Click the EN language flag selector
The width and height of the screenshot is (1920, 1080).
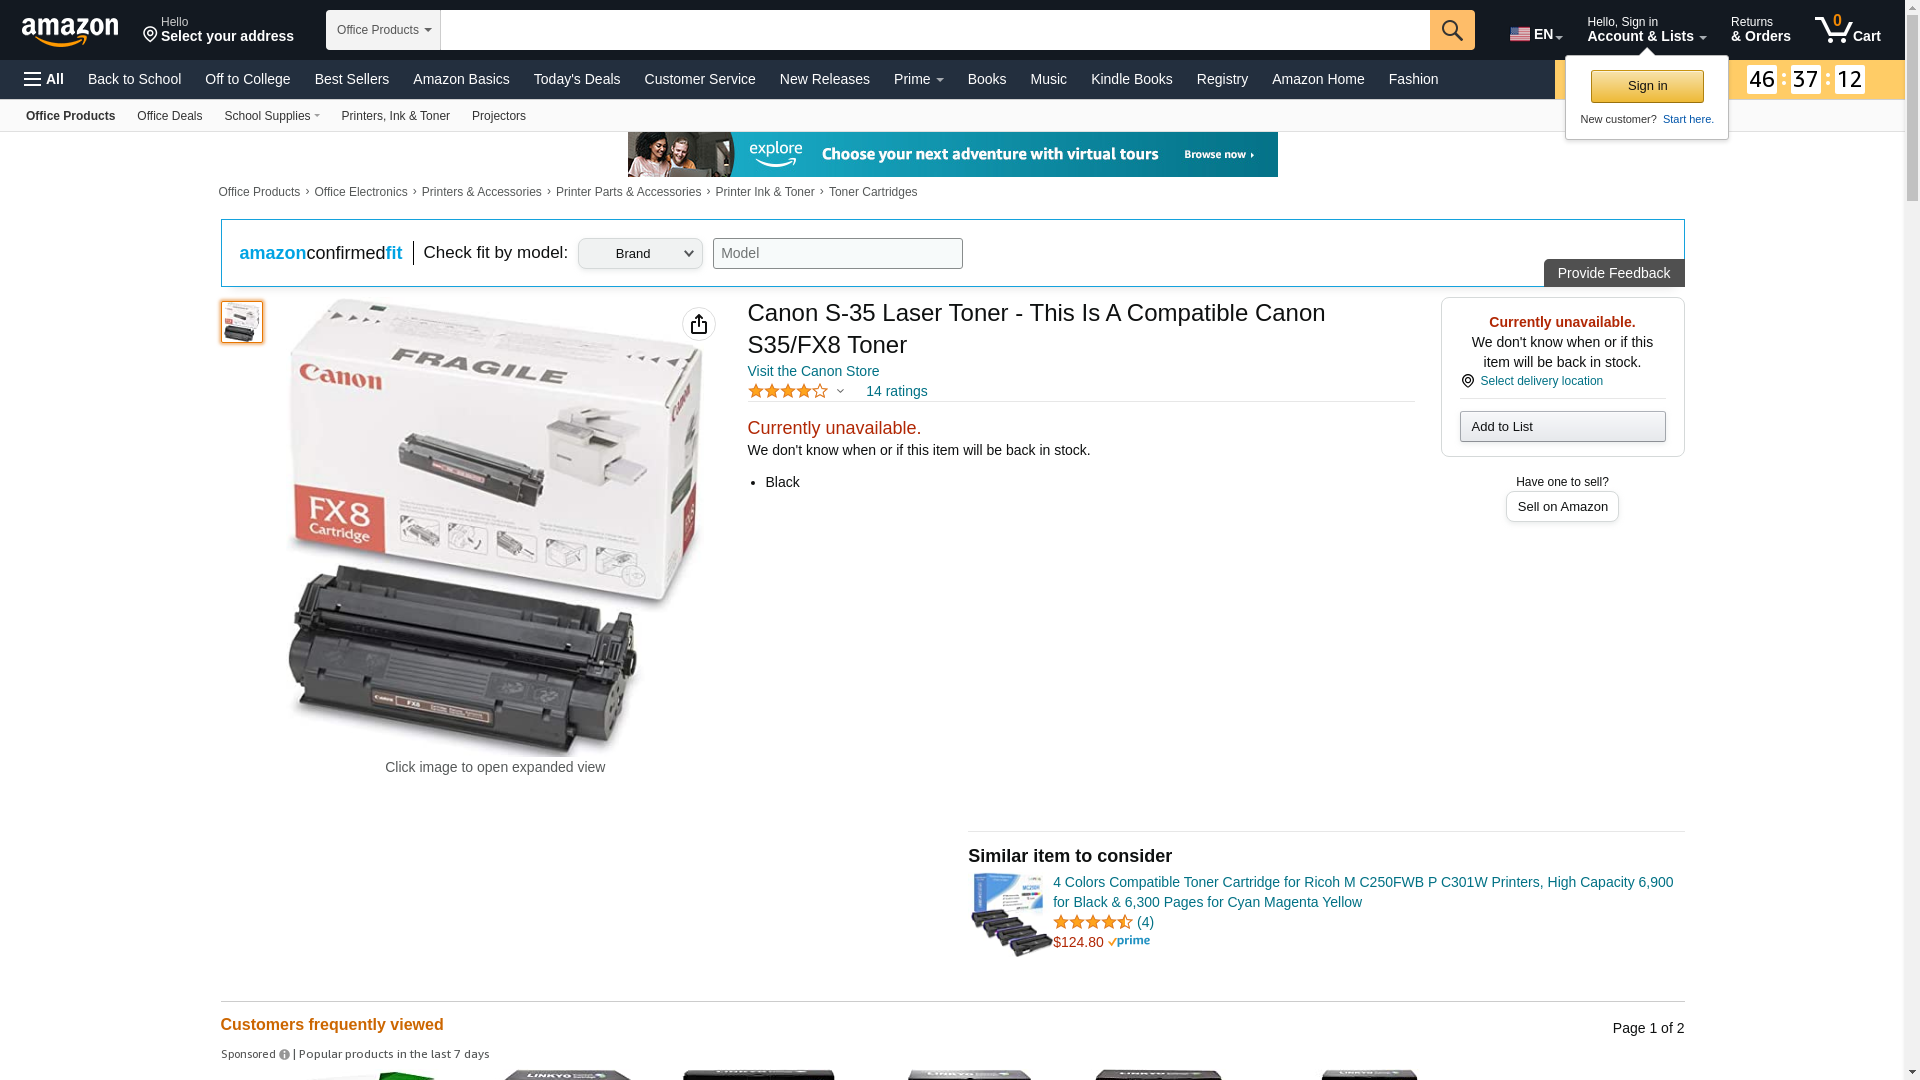pyautogui.click(x=1536, y=34)
